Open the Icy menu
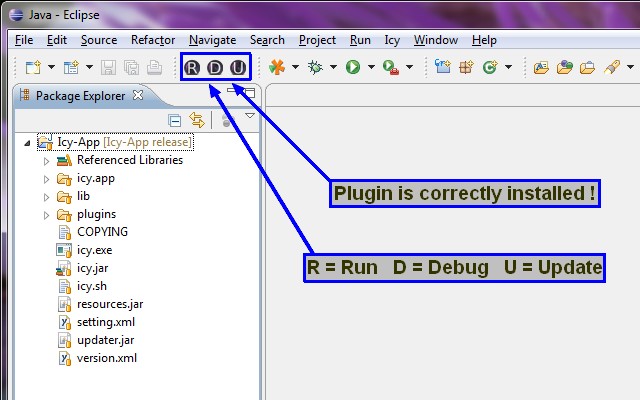640x400 pixels. [392, 40]
